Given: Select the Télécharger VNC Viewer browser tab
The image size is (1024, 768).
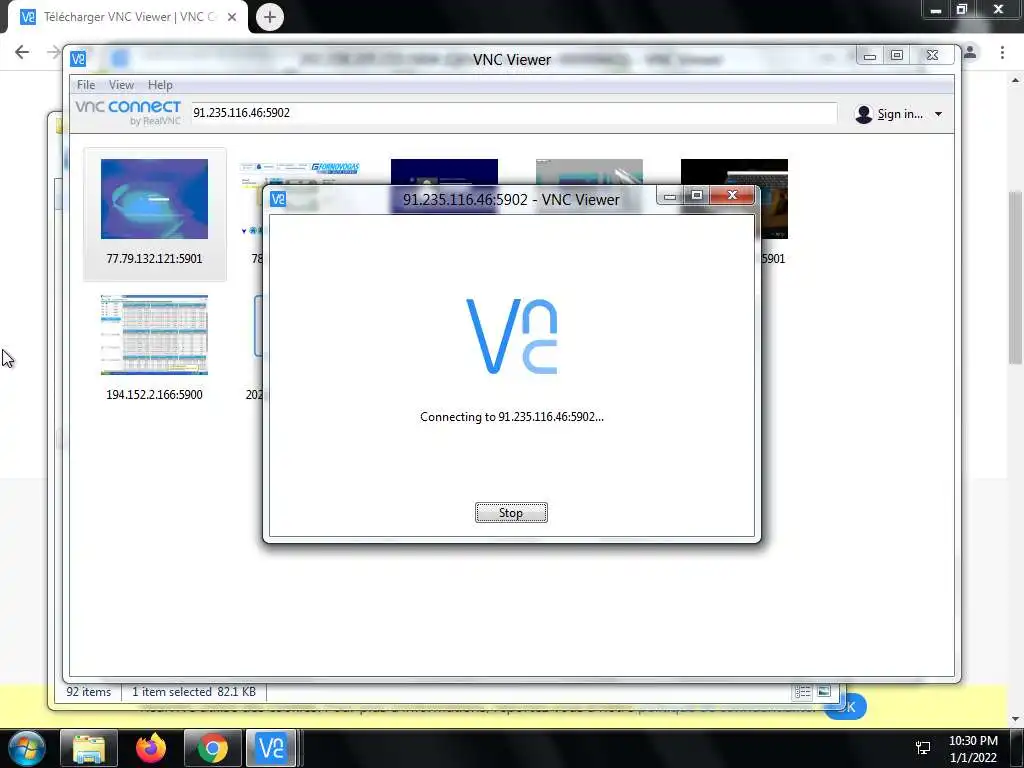Looking at the screenshot, I should [x=127, y=17].
